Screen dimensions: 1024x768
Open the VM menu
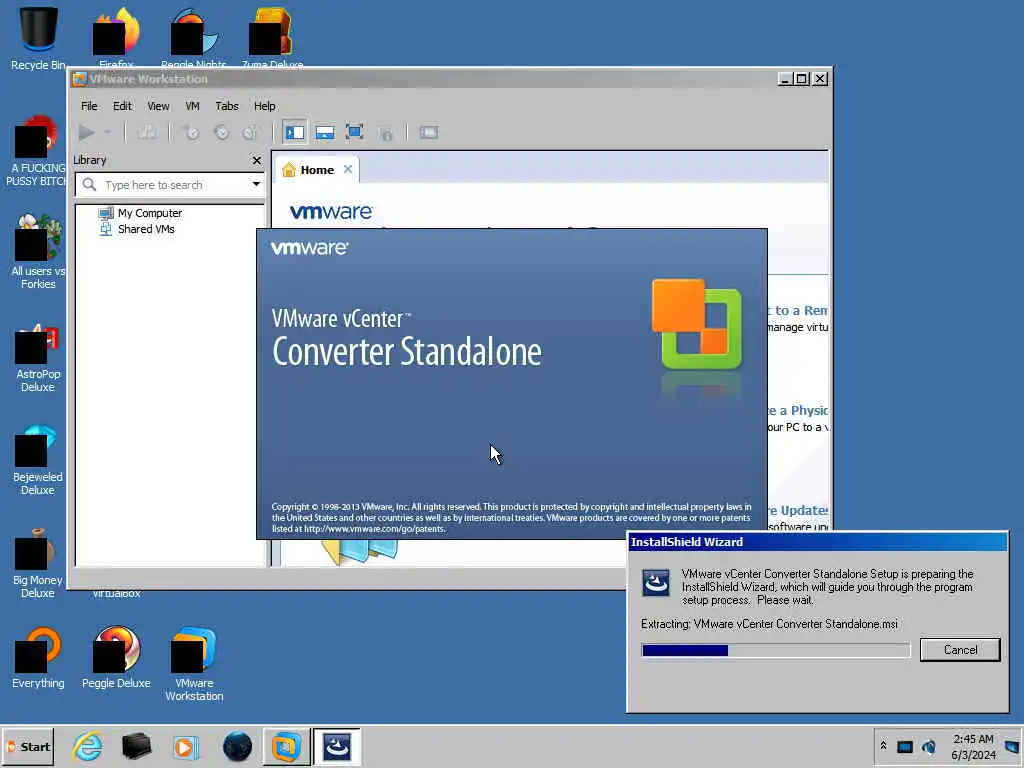pyautogui.click(x=192, y=106)
